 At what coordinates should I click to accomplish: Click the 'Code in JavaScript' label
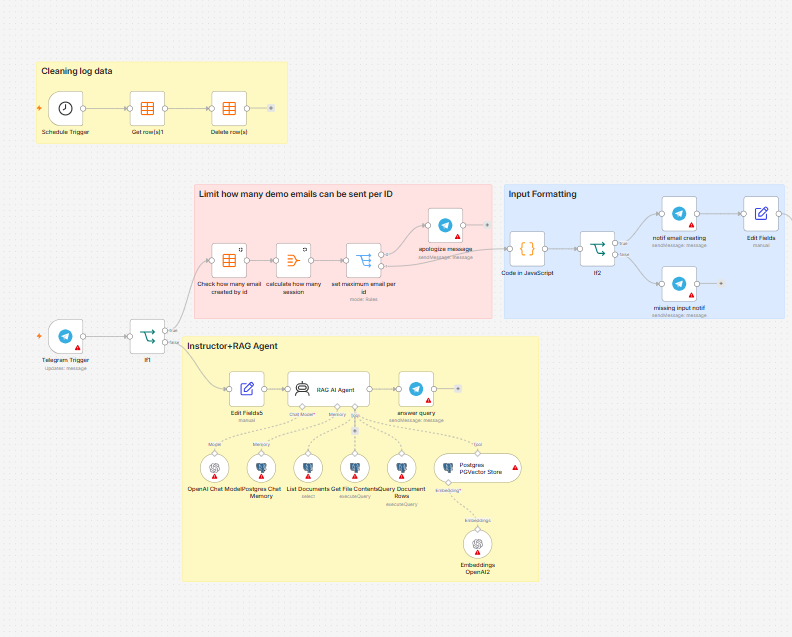pos(527,273)
